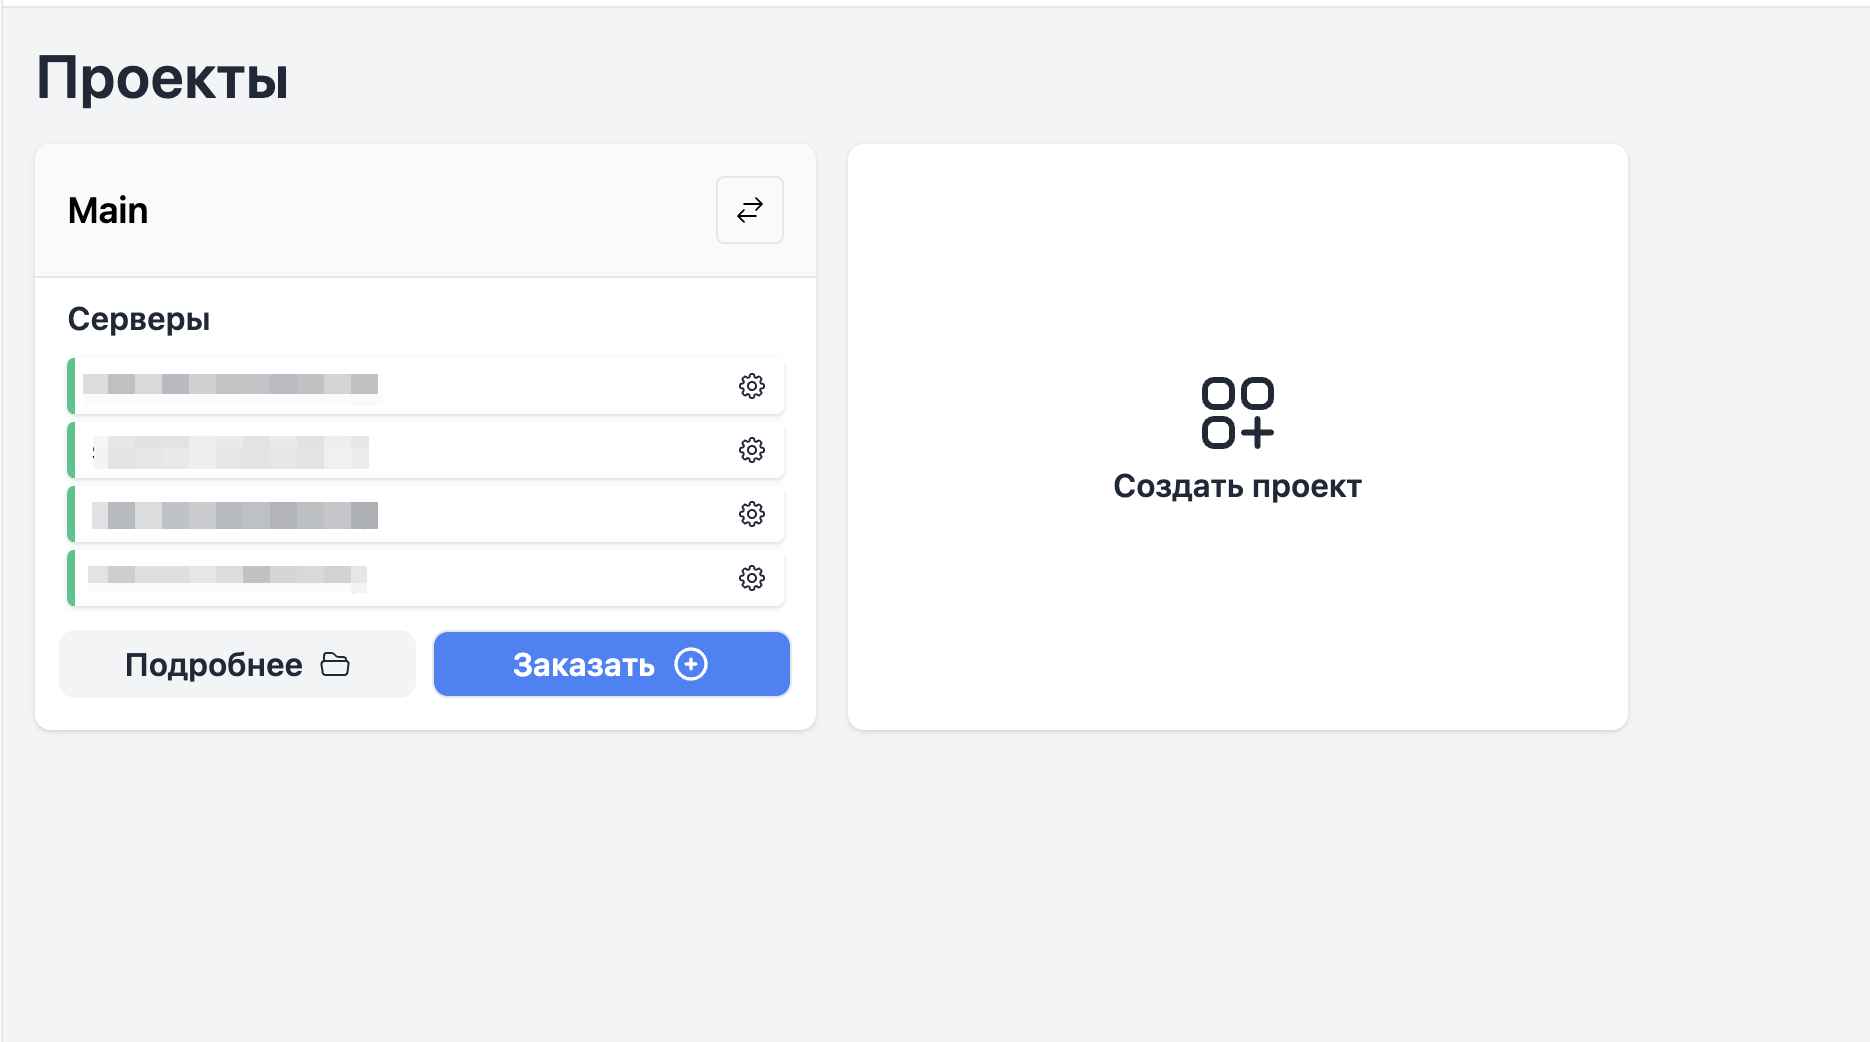Click the "Проекты" page heading
This screenshot has width=1870, height=1042.
pyautogui.click(x=162, y=78)
